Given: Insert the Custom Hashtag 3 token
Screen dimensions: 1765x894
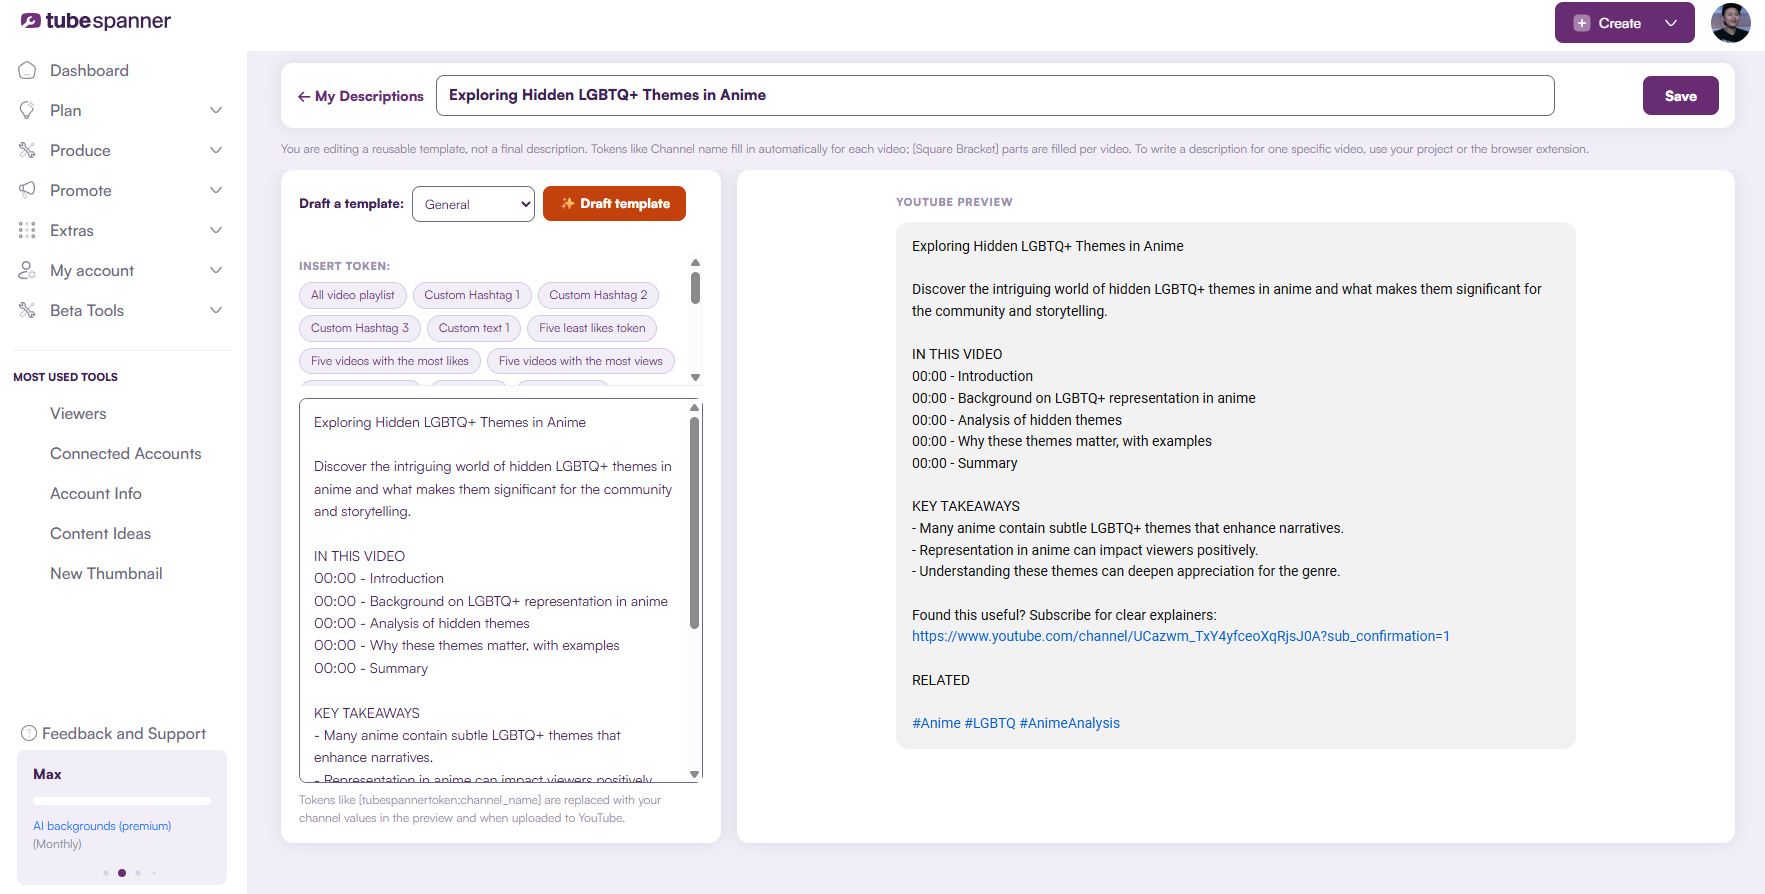Looking at the screenshot, I should pos(360,328).
